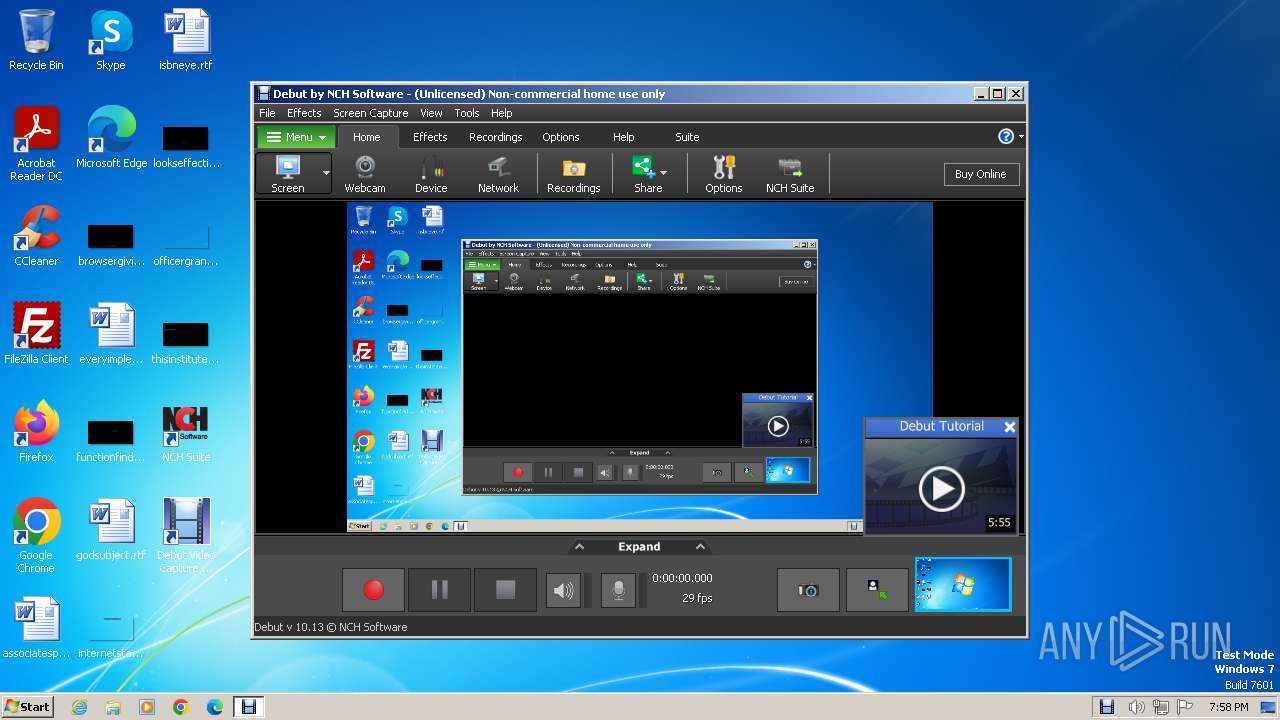Open Recycle Bin desktop icon
This screenshot has height=720, width=1280.
click(36, 40)
